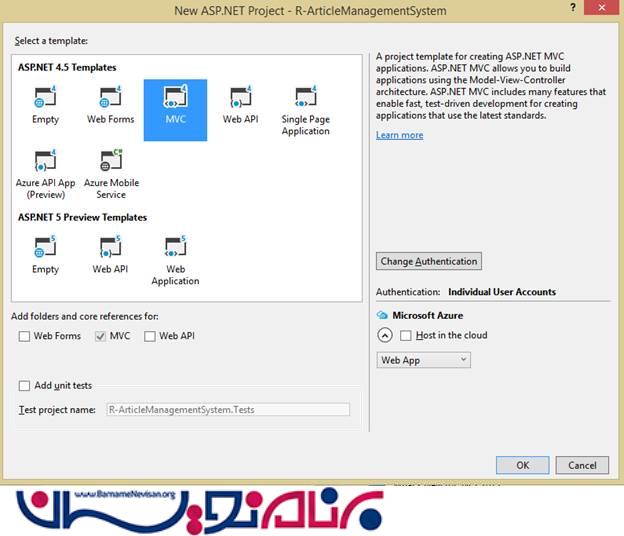Enable the Add unit tests checkbox
The width and height of the screenshot is (624, 536).
[x=25, y=386]
